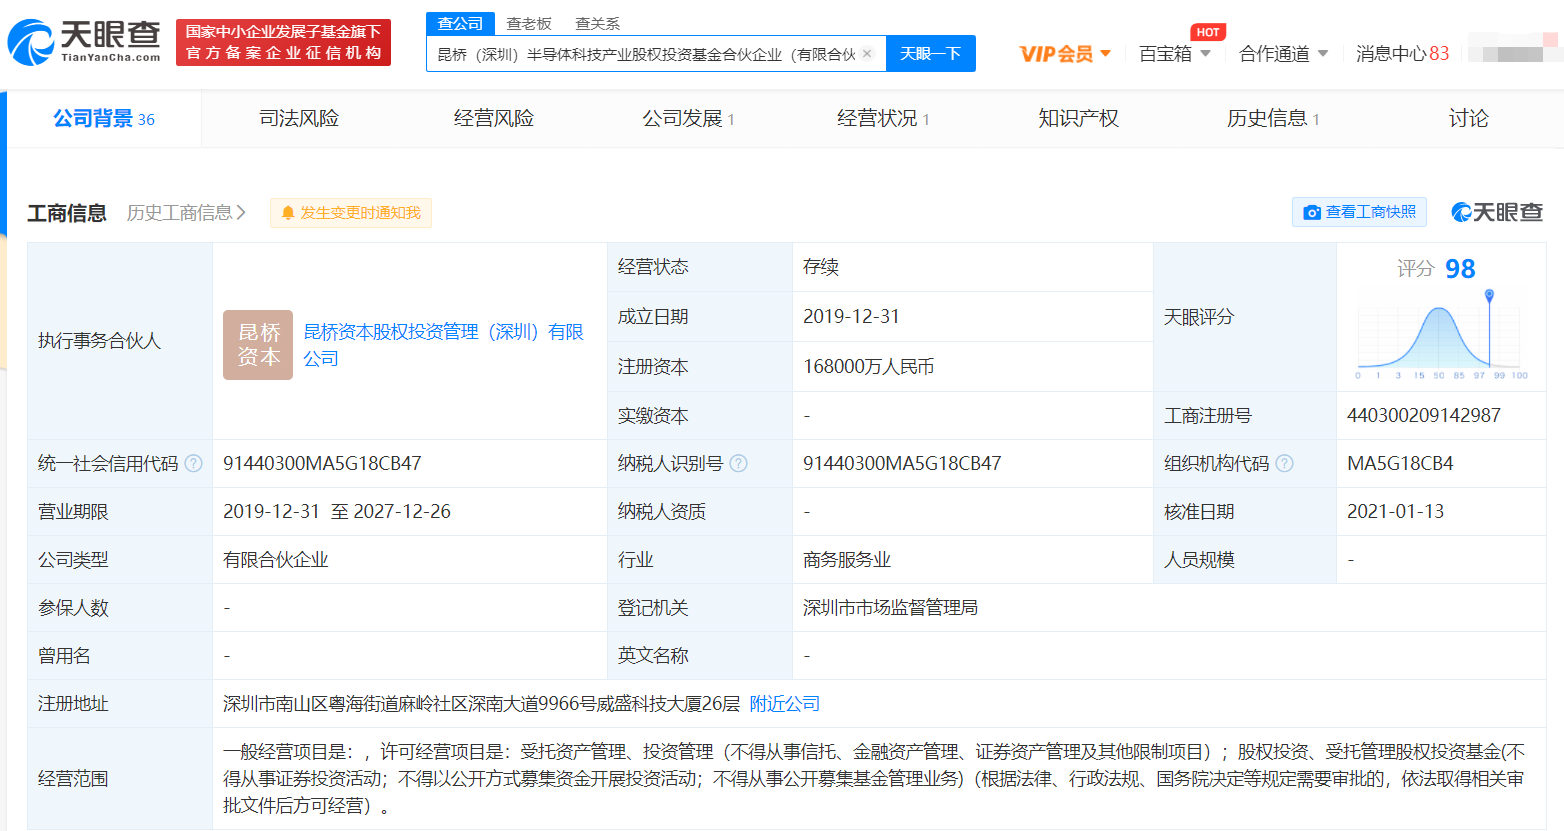The width and height of the screenshot is (1564, 831).
Task: Clear the search box with the X icon
Action: tap(867, 54)
